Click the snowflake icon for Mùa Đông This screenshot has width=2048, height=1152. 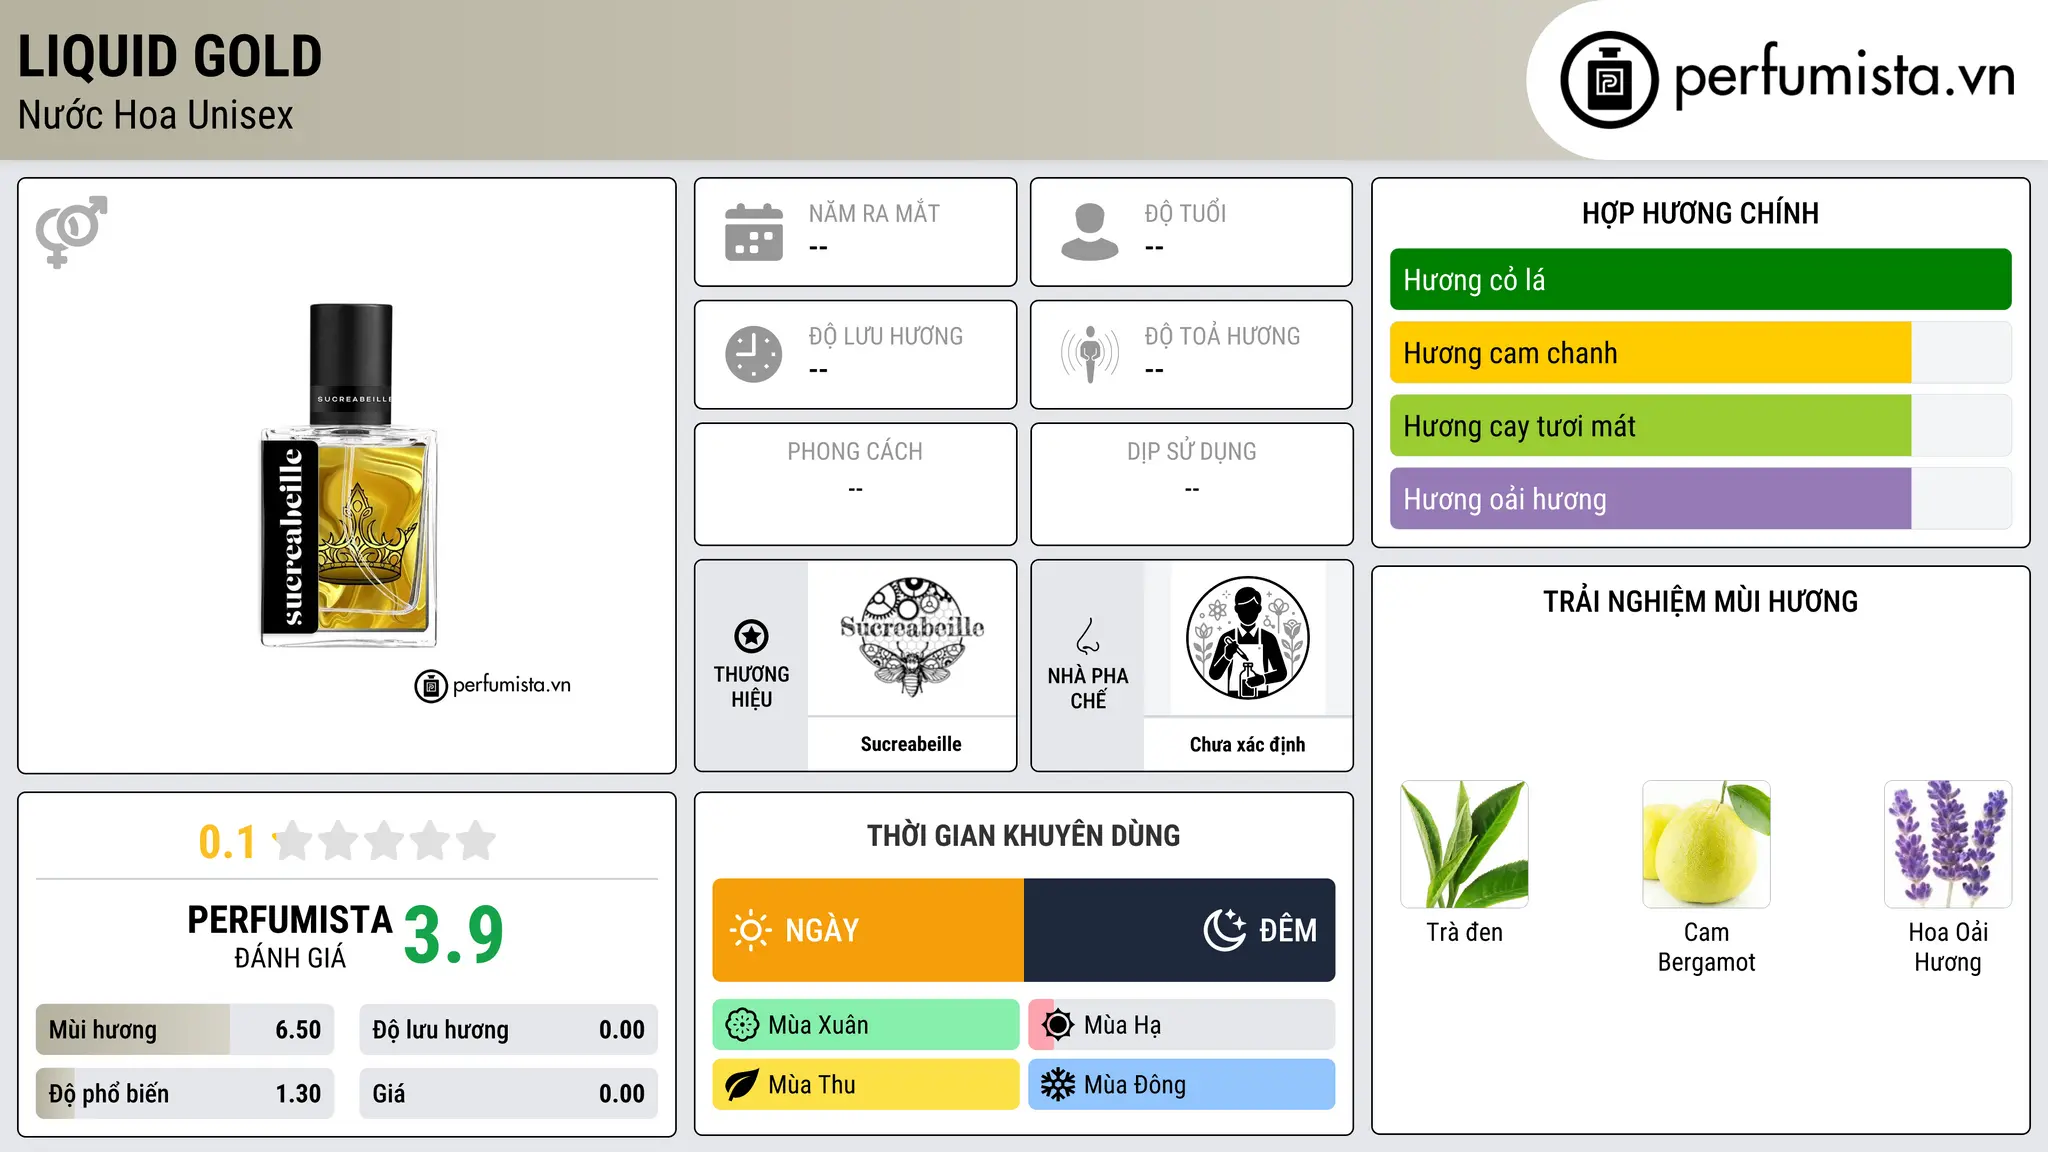(x=1058, y=1085)
